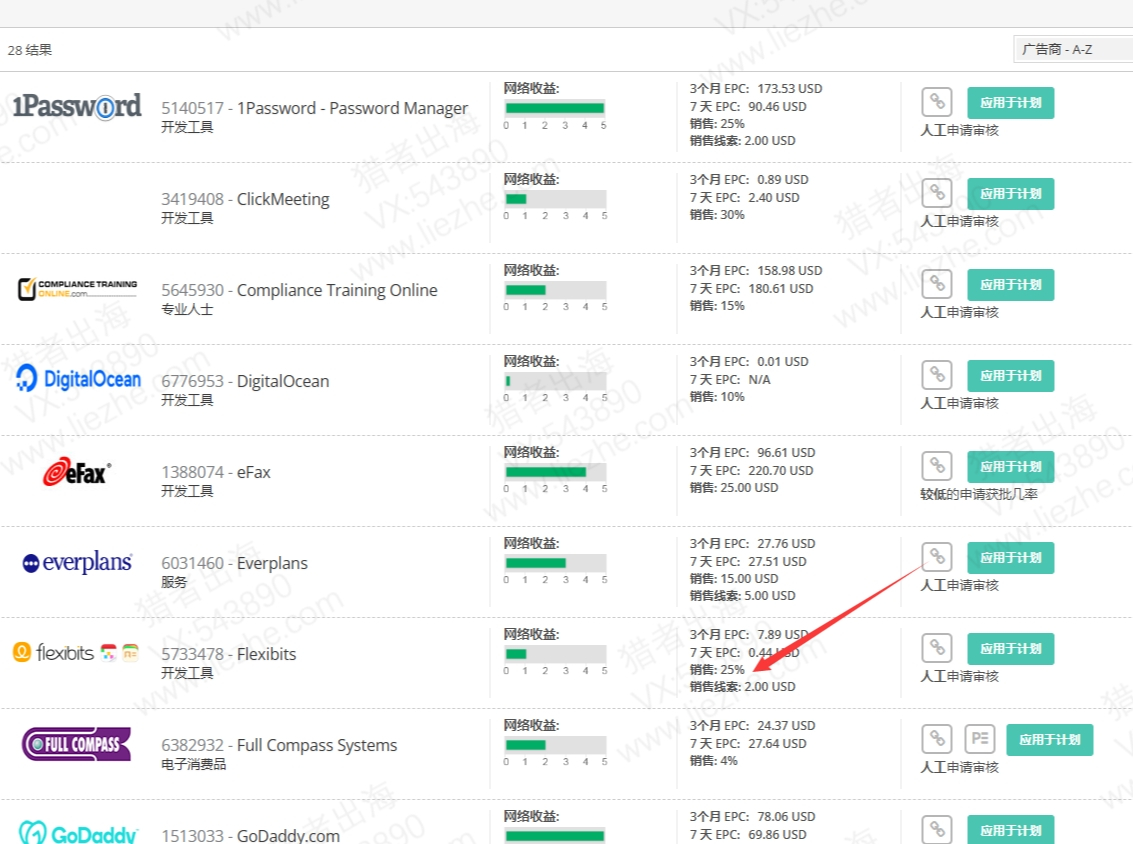The width and height of the screenshot is (1133, 844).
Task: Click the network earnings bar for 1Password
Action: tap(555, 108)
